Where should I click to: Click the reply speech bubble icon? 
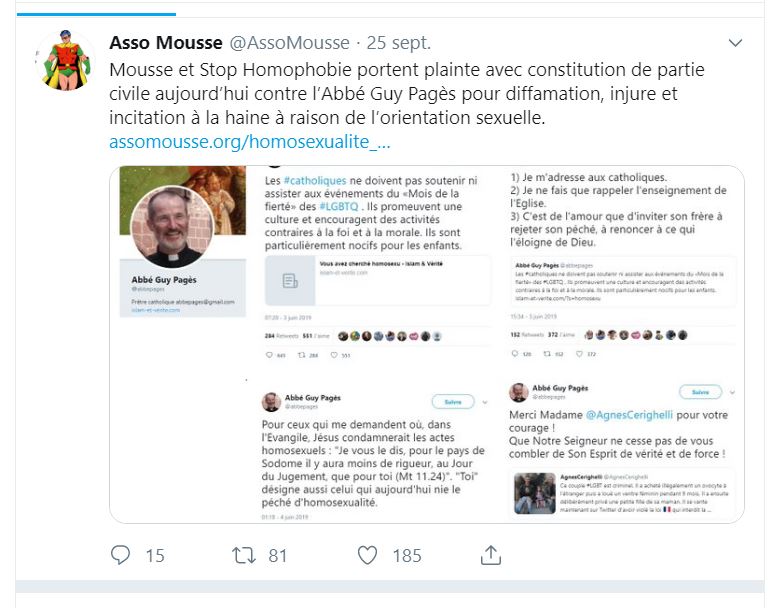click(x=120, y=555)
